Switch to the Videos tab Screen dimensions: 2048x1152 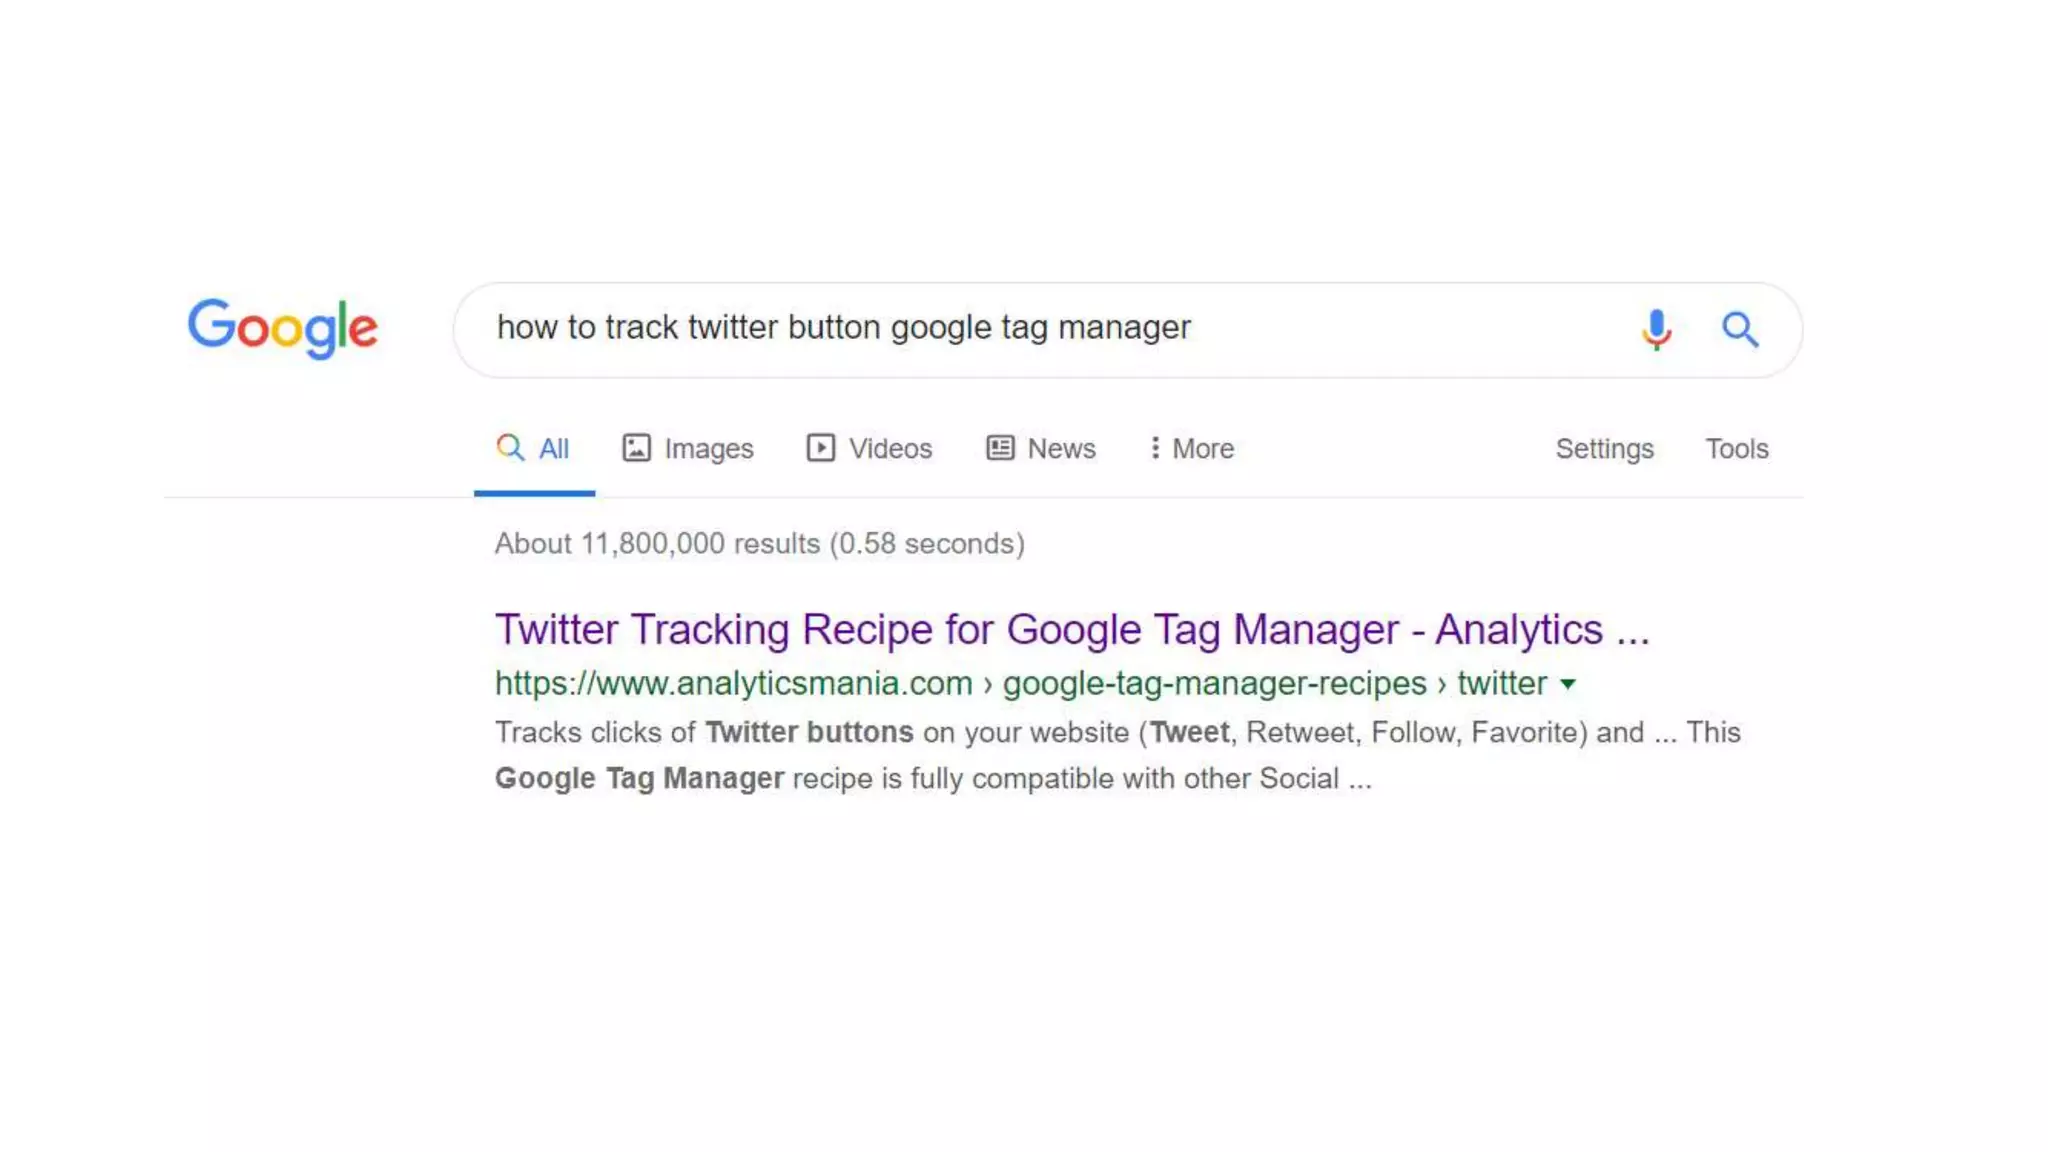coord(890,449)
